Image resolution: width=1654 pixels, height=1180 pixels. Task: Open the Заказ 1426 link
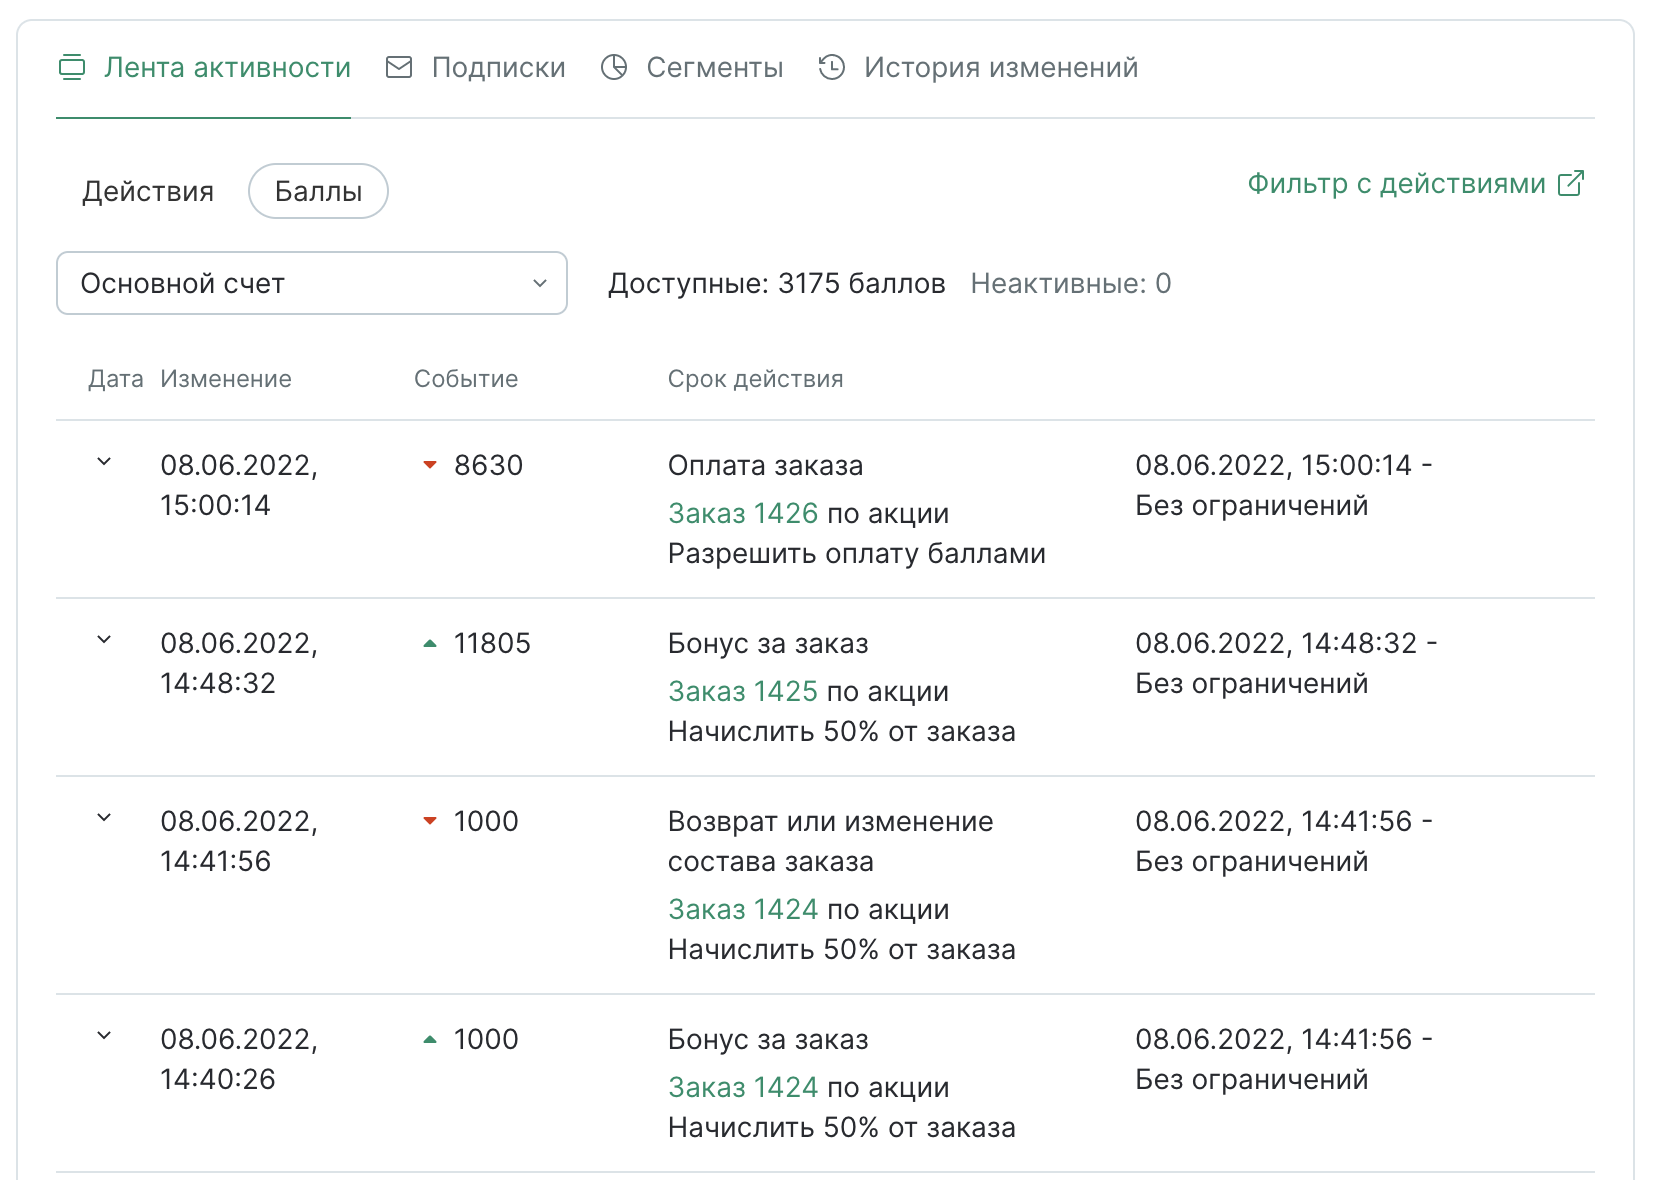tap(743, 513)
